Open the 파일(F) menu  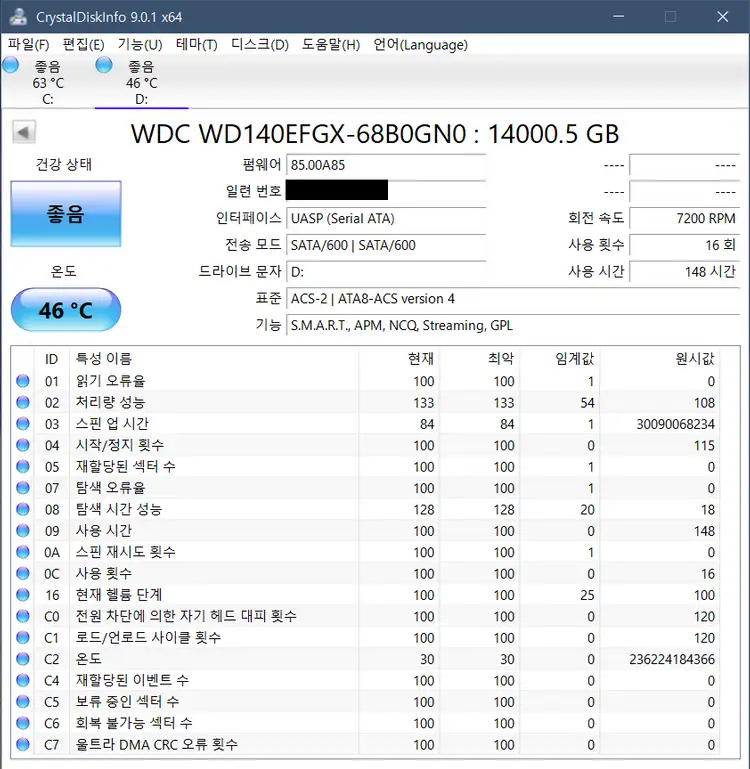(28, 45)
